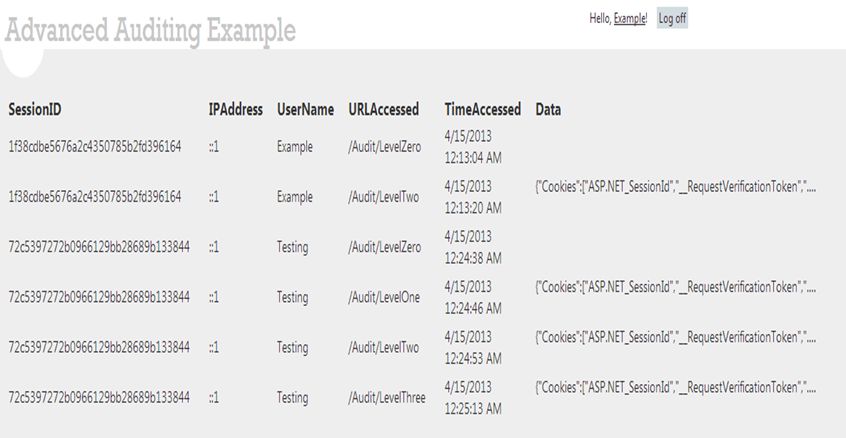The height and width of the screenshot is (438, 846).
Task: Select the TimeAccessed column header
Action: (x=482, y=109)
